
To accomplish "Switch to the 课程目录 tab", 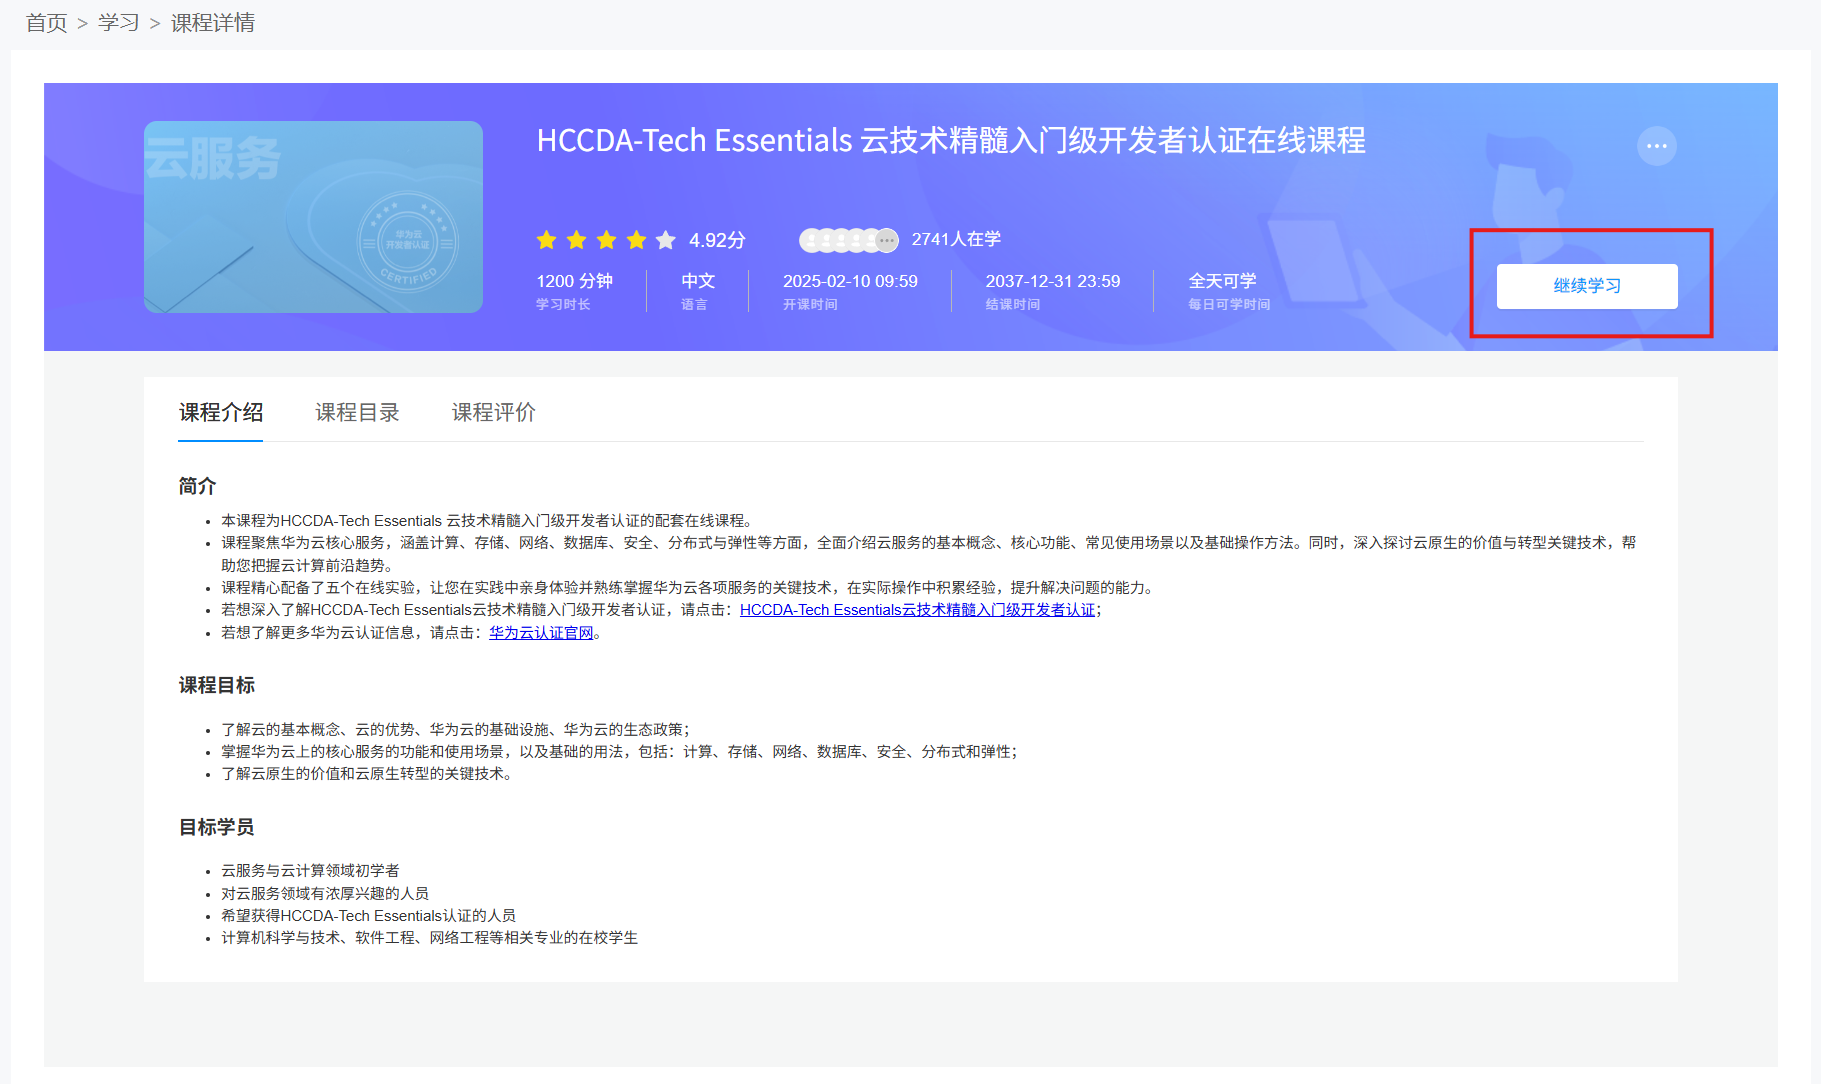I will 357,412.
